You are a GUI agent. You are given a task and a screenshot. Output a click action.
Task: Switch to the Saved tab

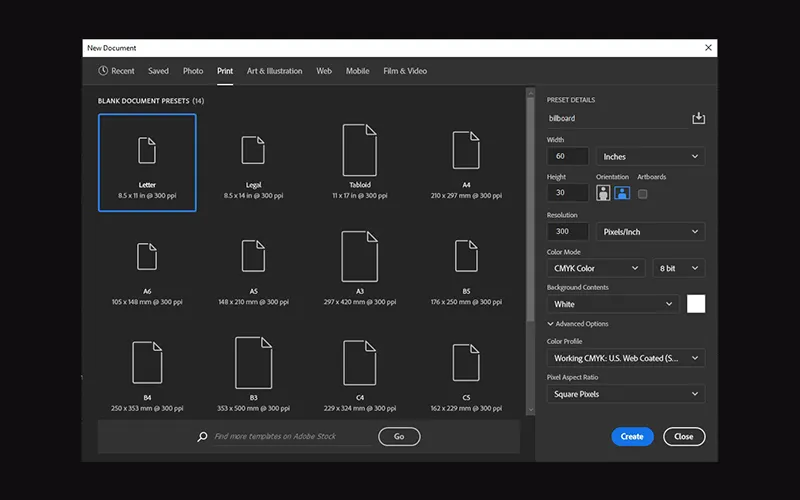click(158, 71)
